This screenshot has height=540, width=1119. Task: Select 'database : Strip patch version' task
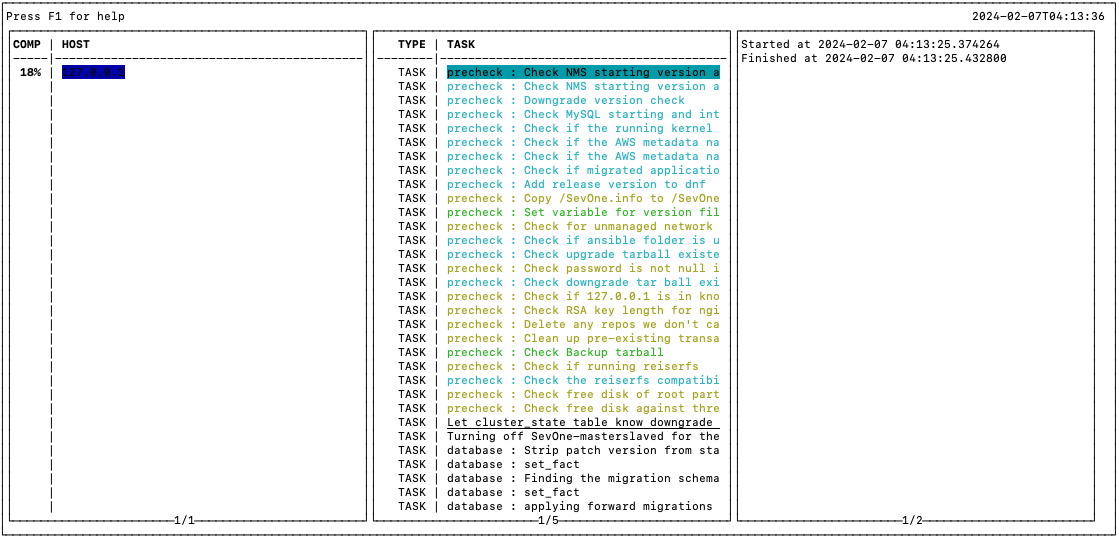583,450
